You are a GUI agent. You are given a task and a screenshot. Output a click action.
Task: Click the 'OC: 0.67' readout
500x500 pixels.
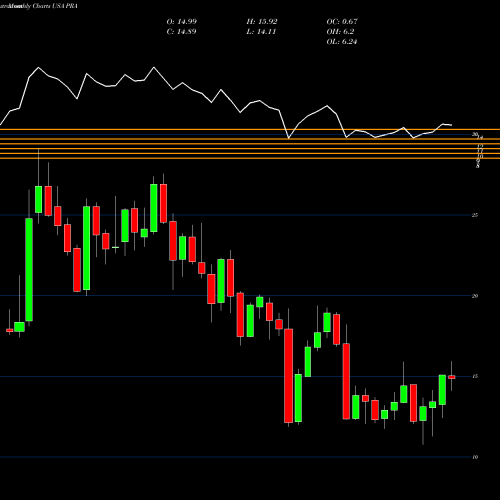342,22
